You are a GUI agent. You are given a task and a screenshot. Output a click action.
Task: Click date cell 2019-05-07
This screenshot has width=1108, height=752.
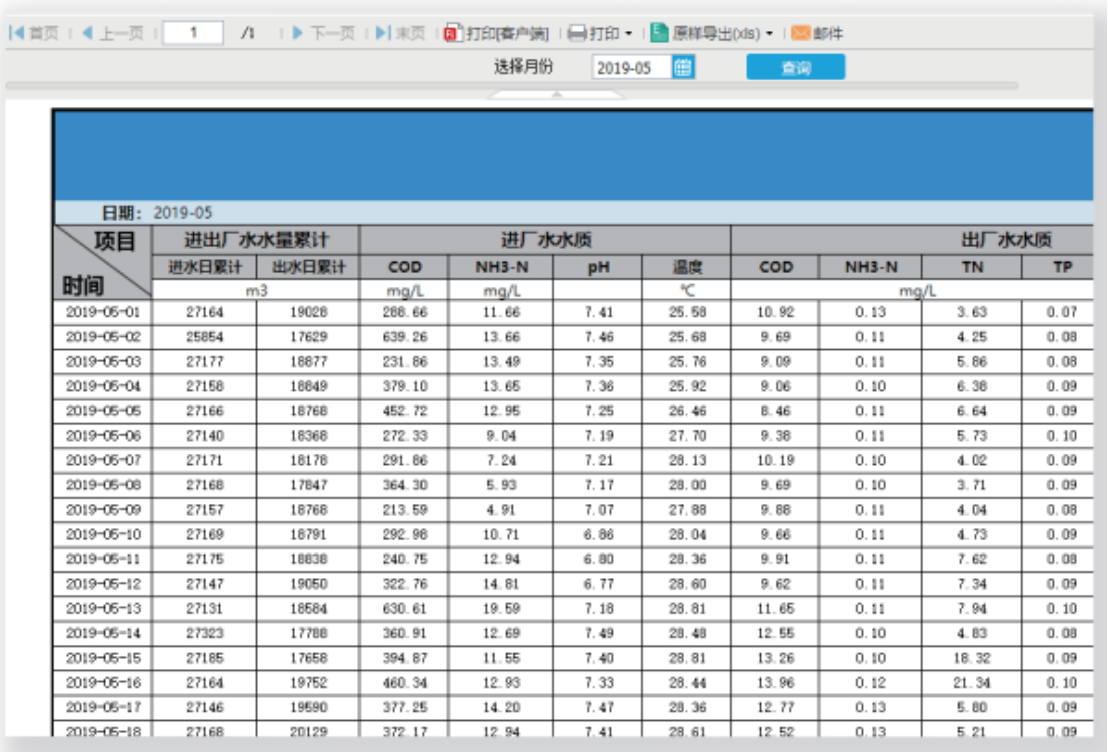tap(103, 460)
